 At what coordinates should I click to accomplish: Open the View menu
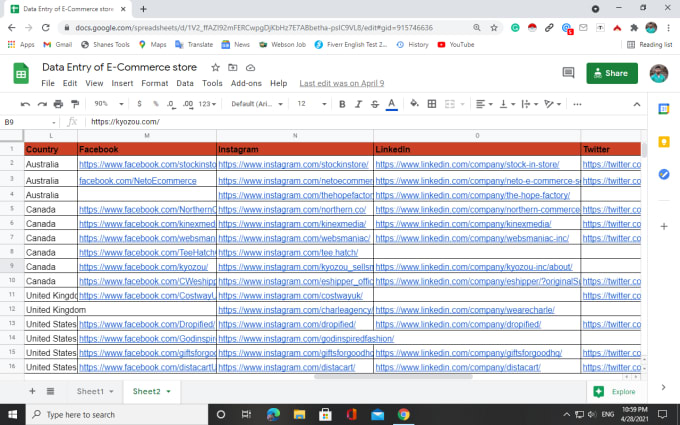coord(94,83)
